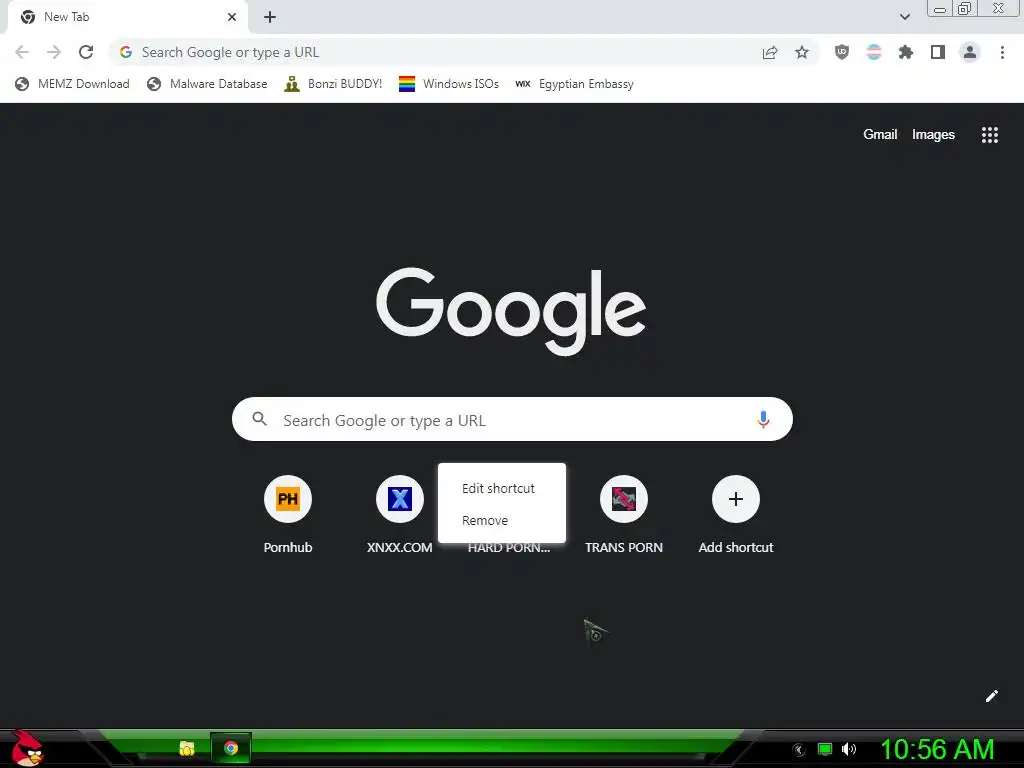1024x768 pixels.
Task: Open the PH shortcut tile
Action: pyautogui.click(x=288, y=515)
